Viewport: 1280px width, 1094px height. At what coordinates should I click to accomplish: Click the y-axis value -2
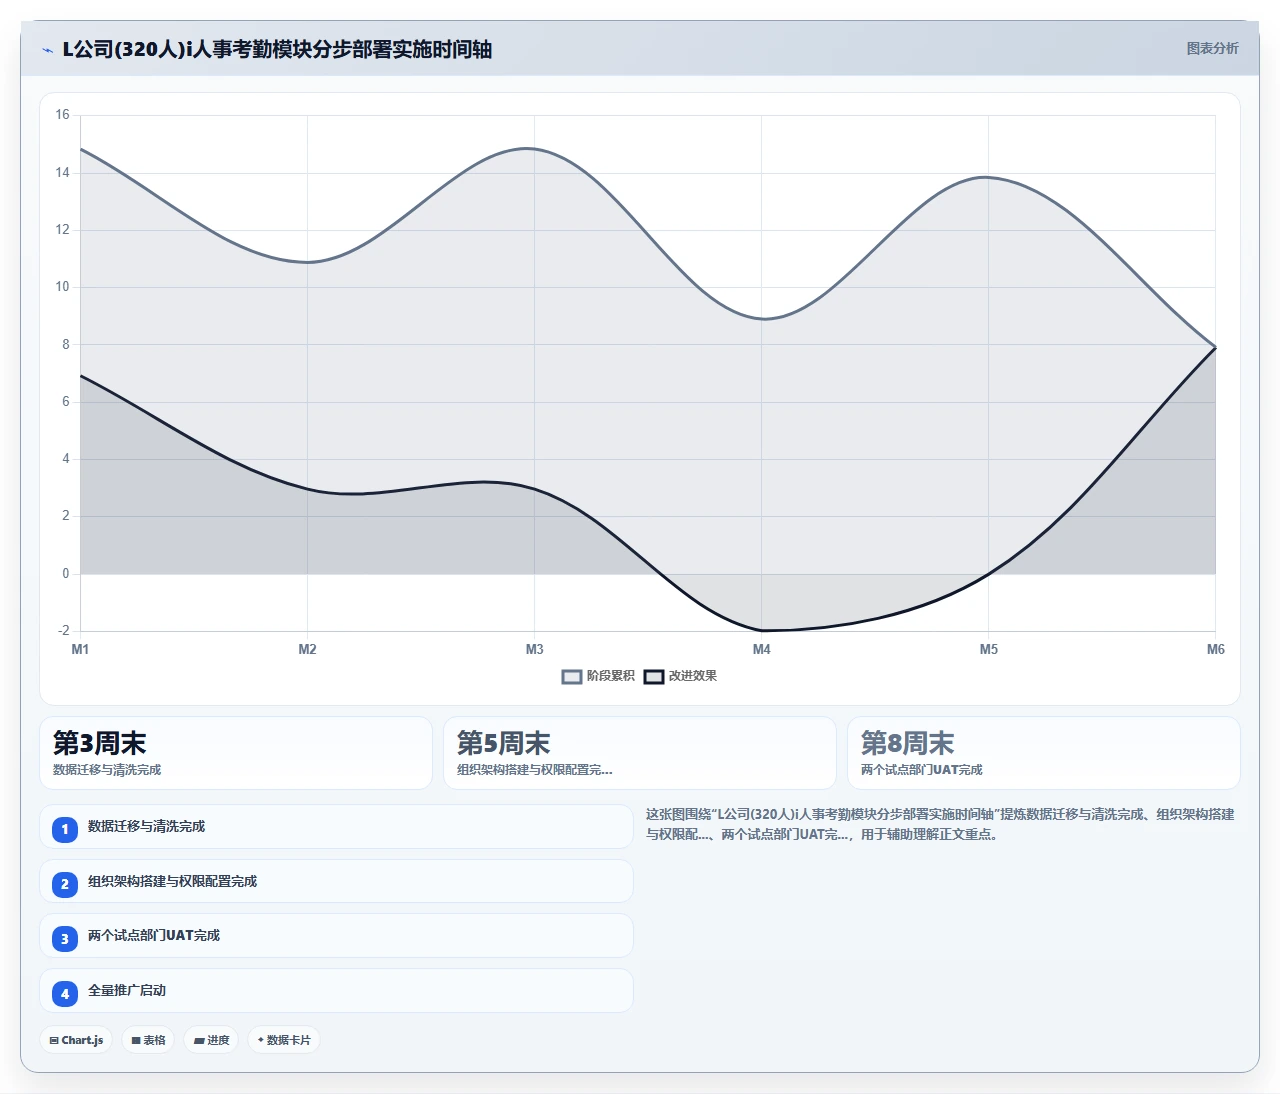(64, 631)
